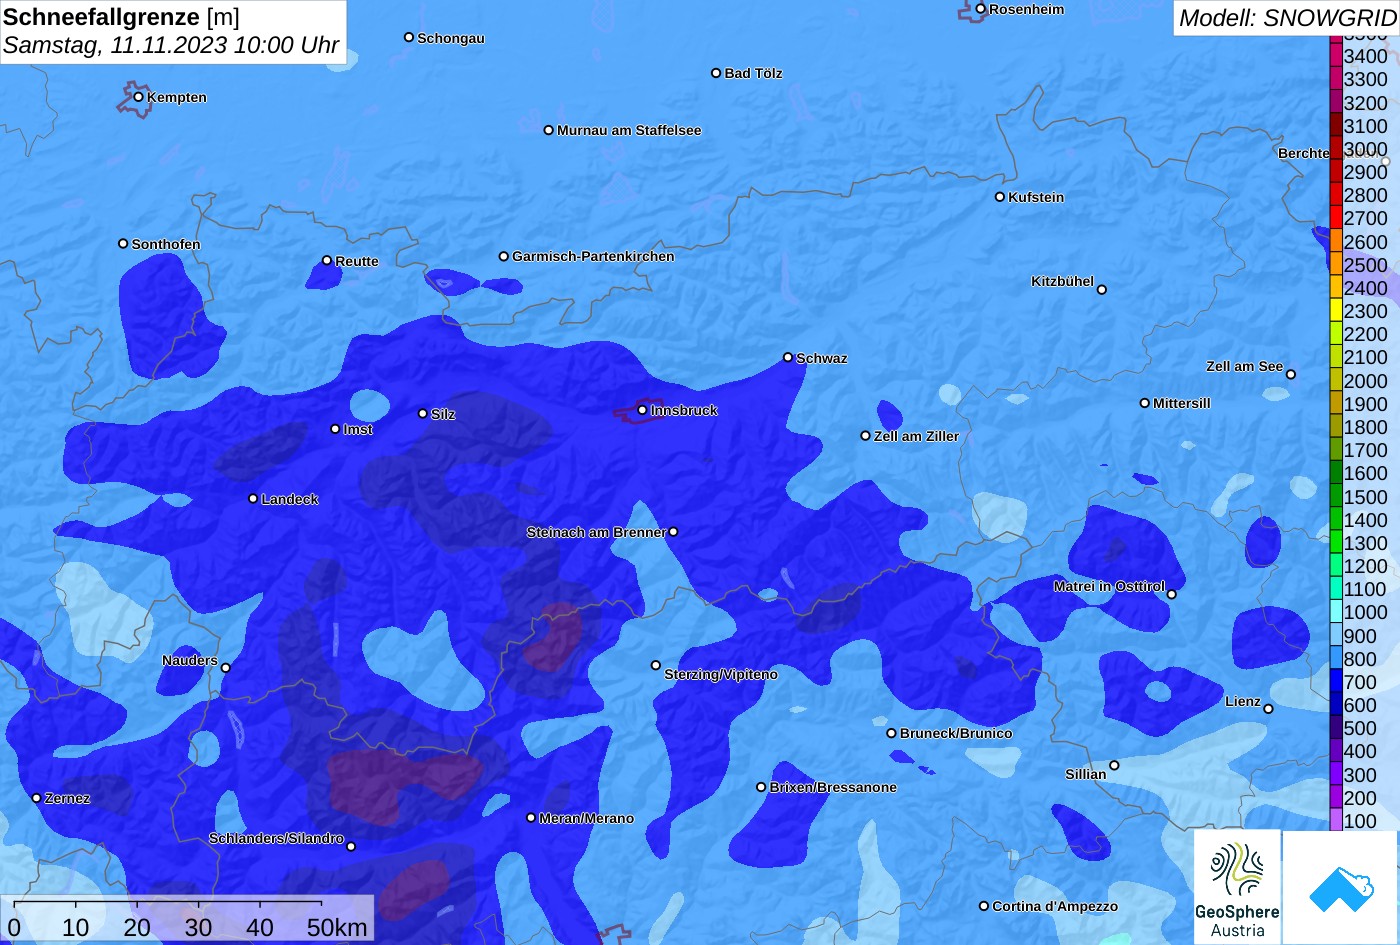Click the Zernez marker dot
Image resolution: width=1400 pixels, height=945 pixels.
click(37, 798)
